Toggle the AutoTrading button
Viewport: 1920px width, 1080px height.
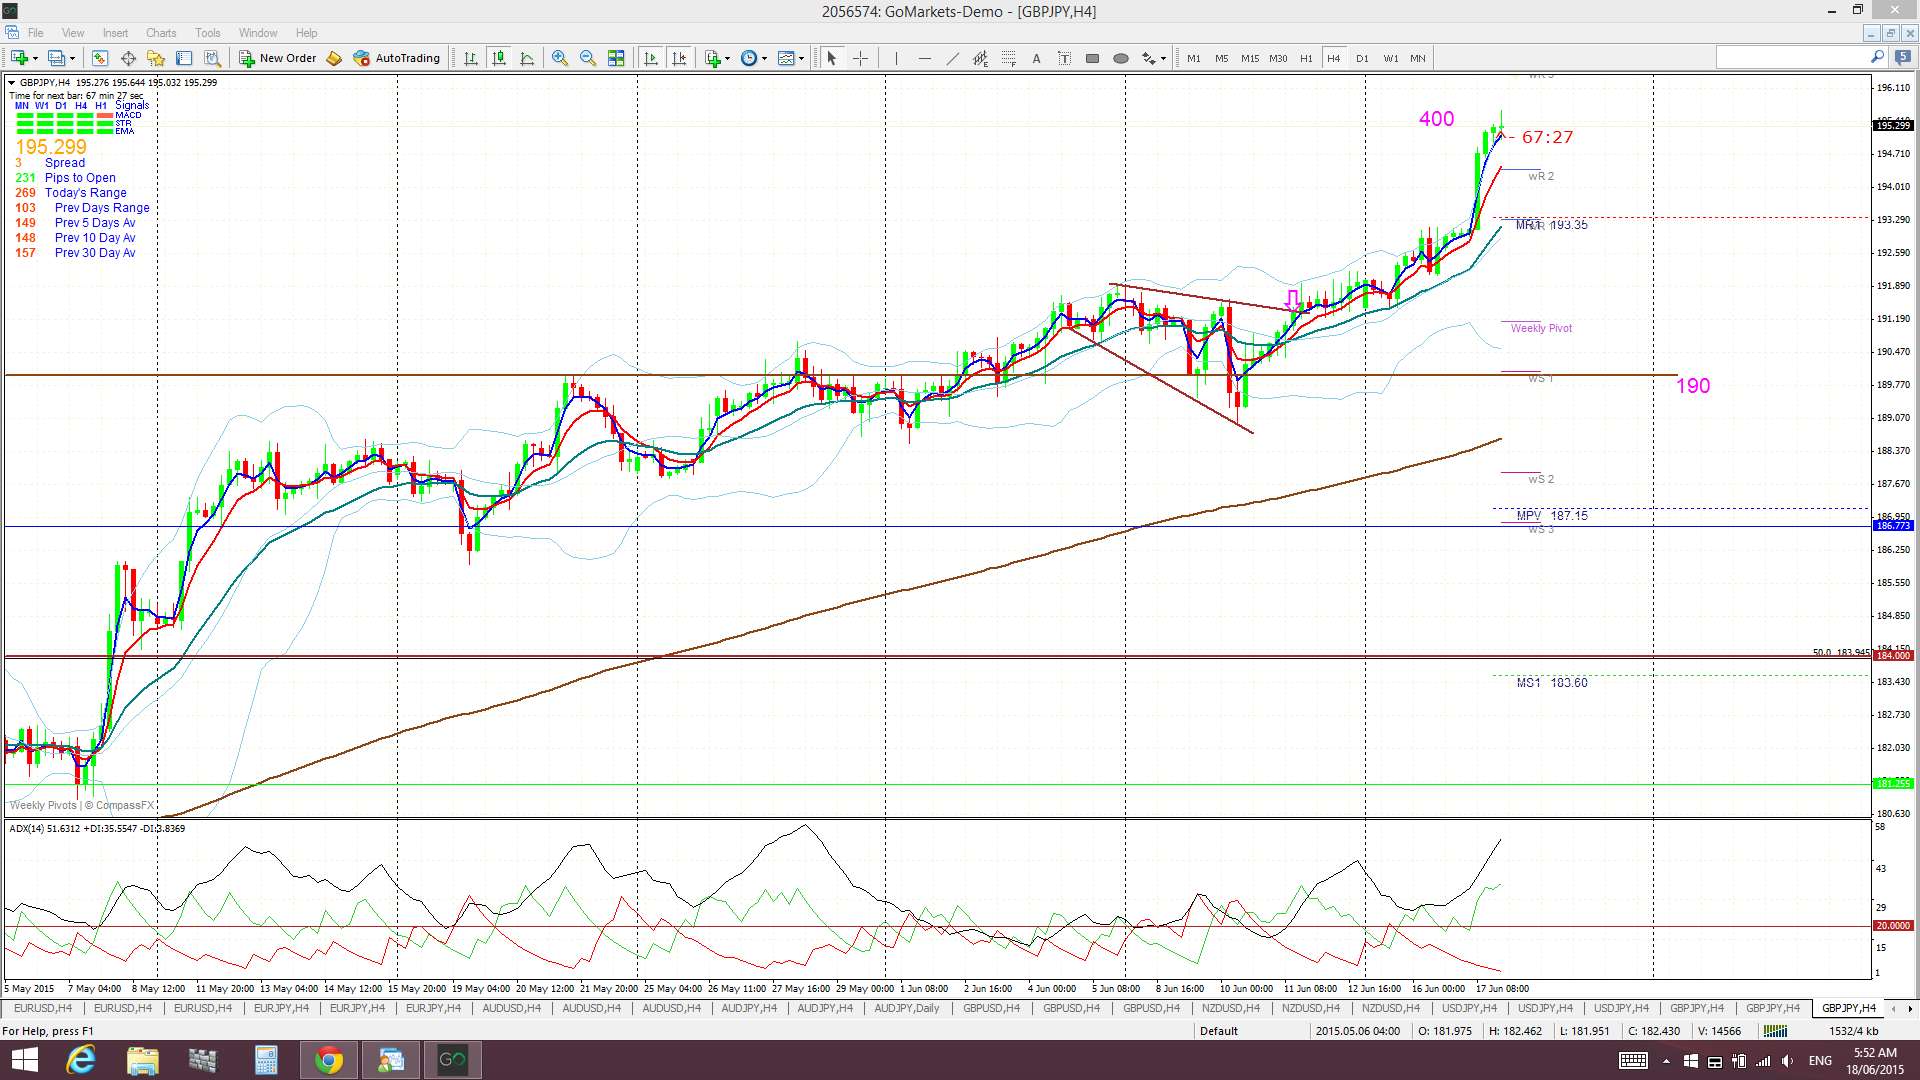[x=397, y=58]
